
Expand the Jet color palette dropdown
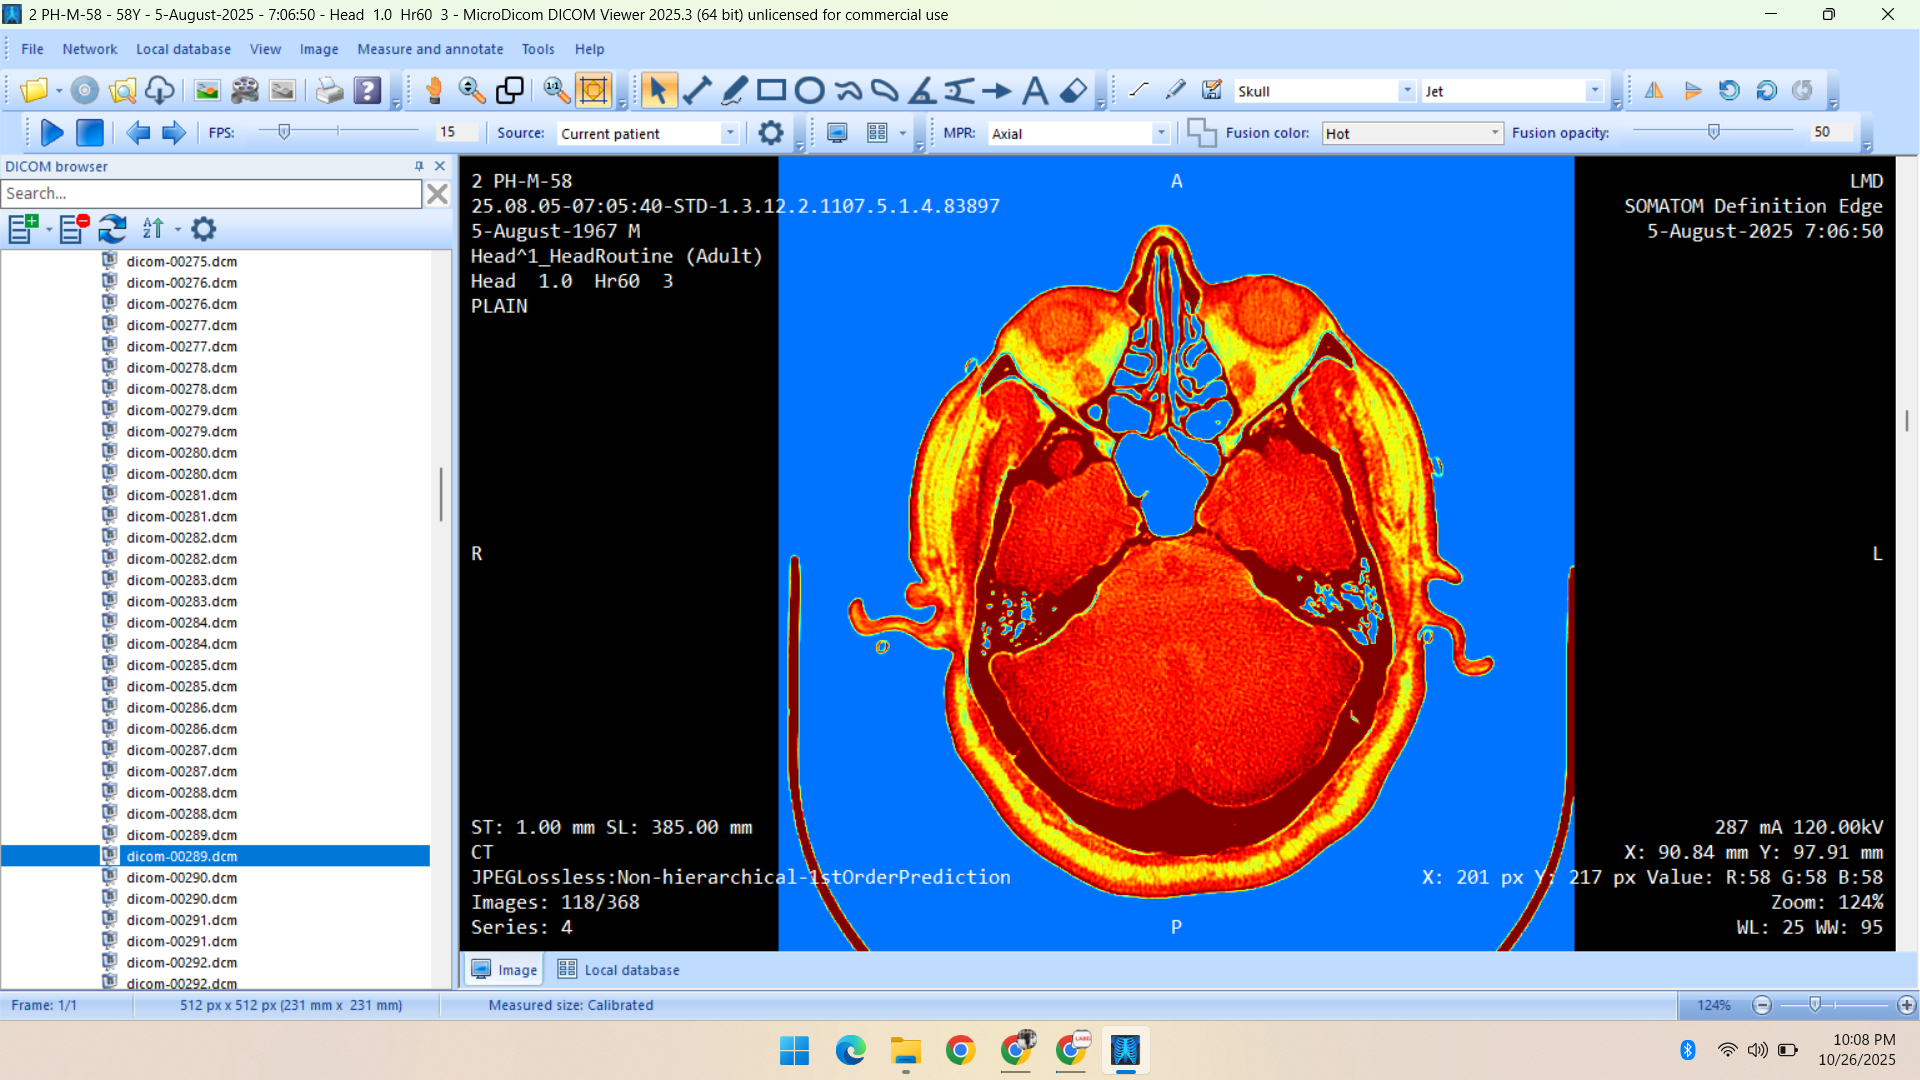tap(1594, 91)
